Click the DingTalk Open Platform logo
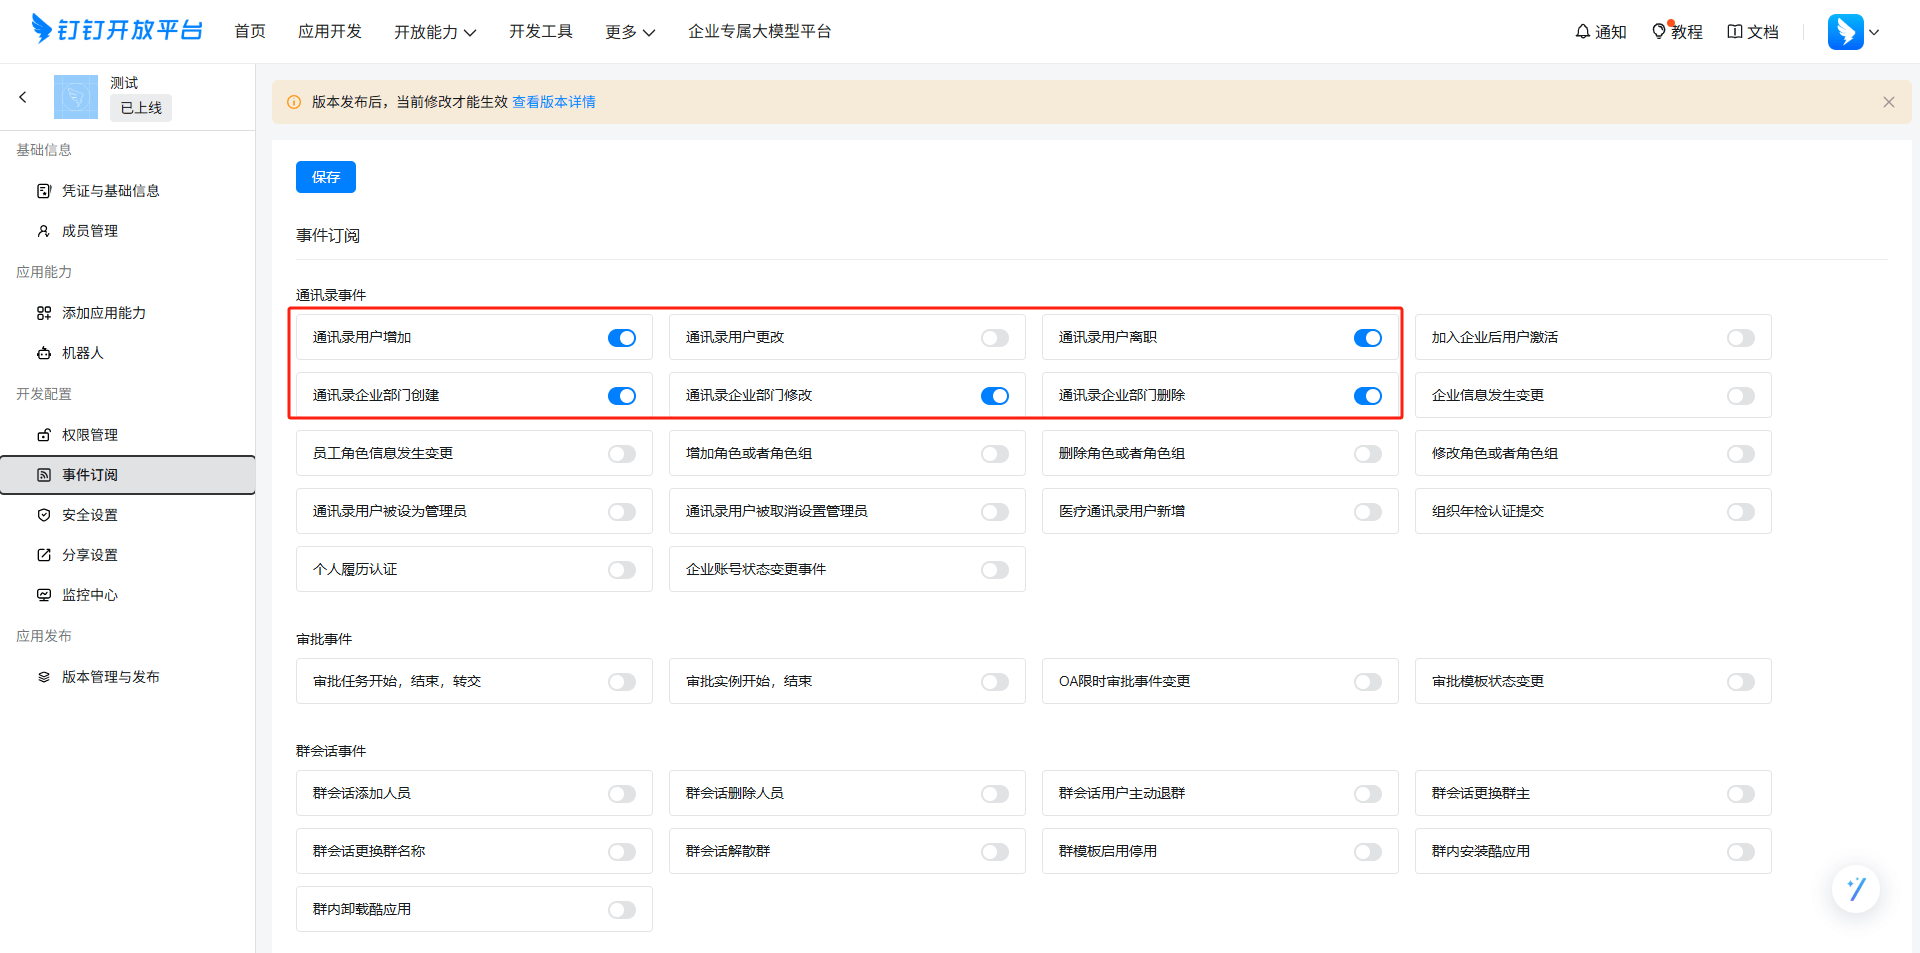This screenshot has width=1920, height=953. click(117, 30)
